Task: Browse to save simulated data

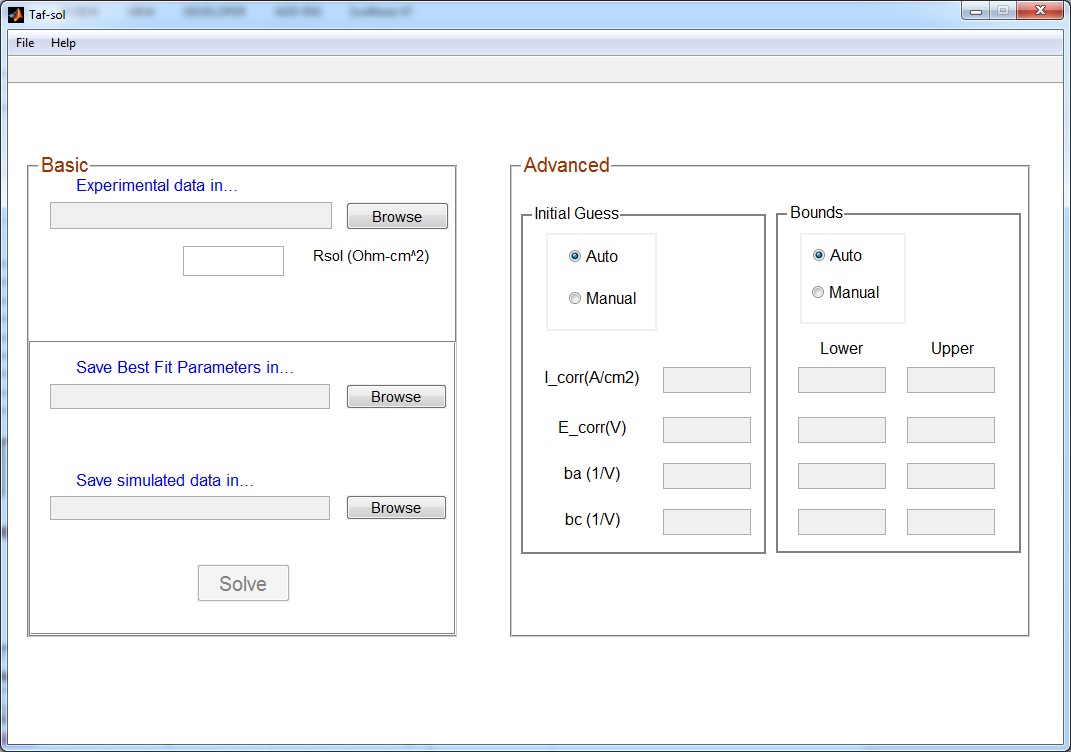Action: click(x=396, y=507)
